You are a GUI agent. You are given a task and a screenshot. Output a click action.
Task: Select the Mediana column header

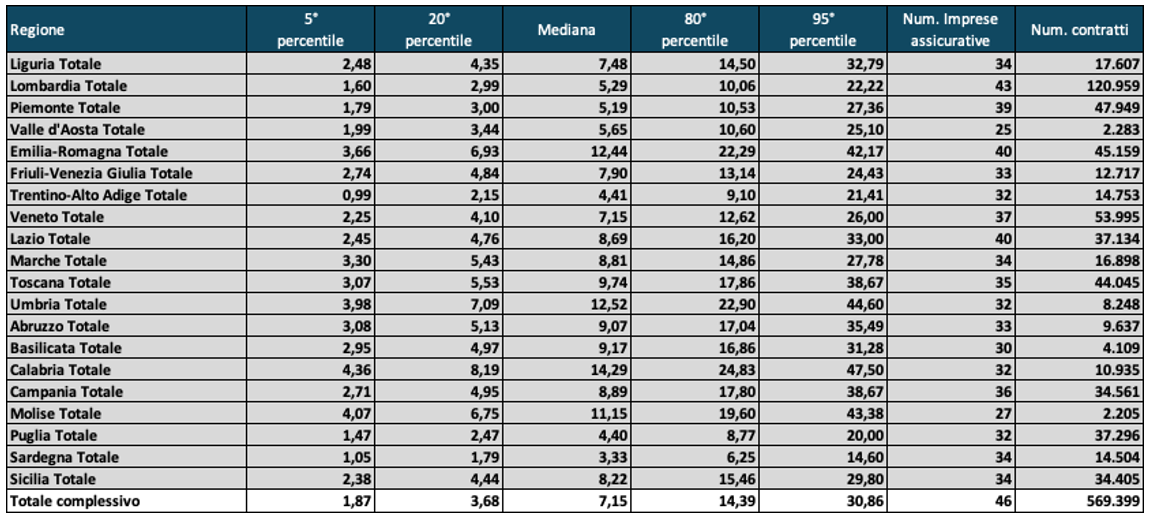coord(566,30)
